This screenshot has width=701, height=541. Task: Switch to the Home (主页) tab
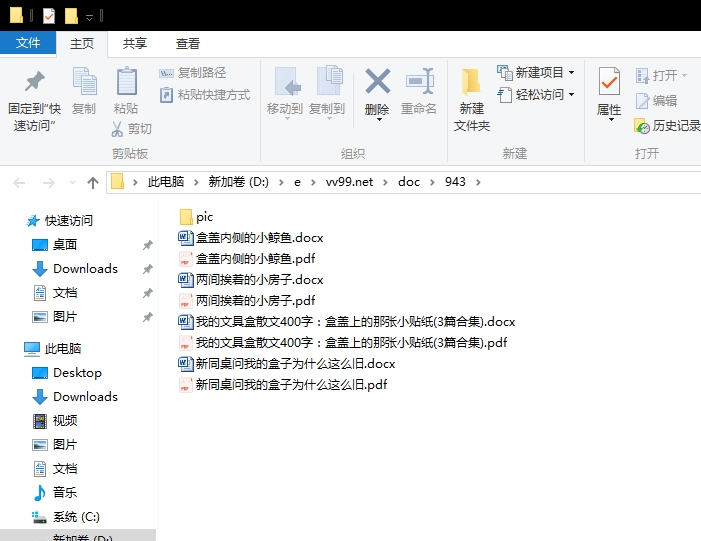click(82, 43)
